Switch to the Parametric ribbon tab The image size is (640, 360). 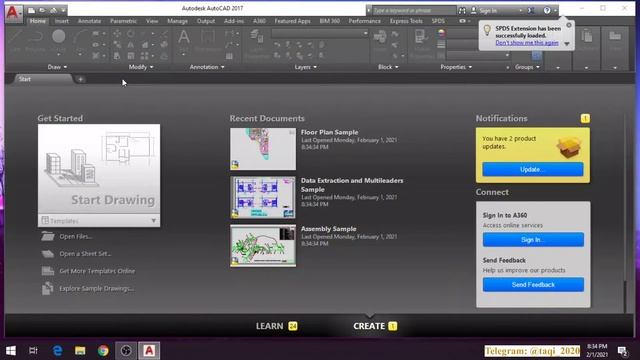coord(123,21)
